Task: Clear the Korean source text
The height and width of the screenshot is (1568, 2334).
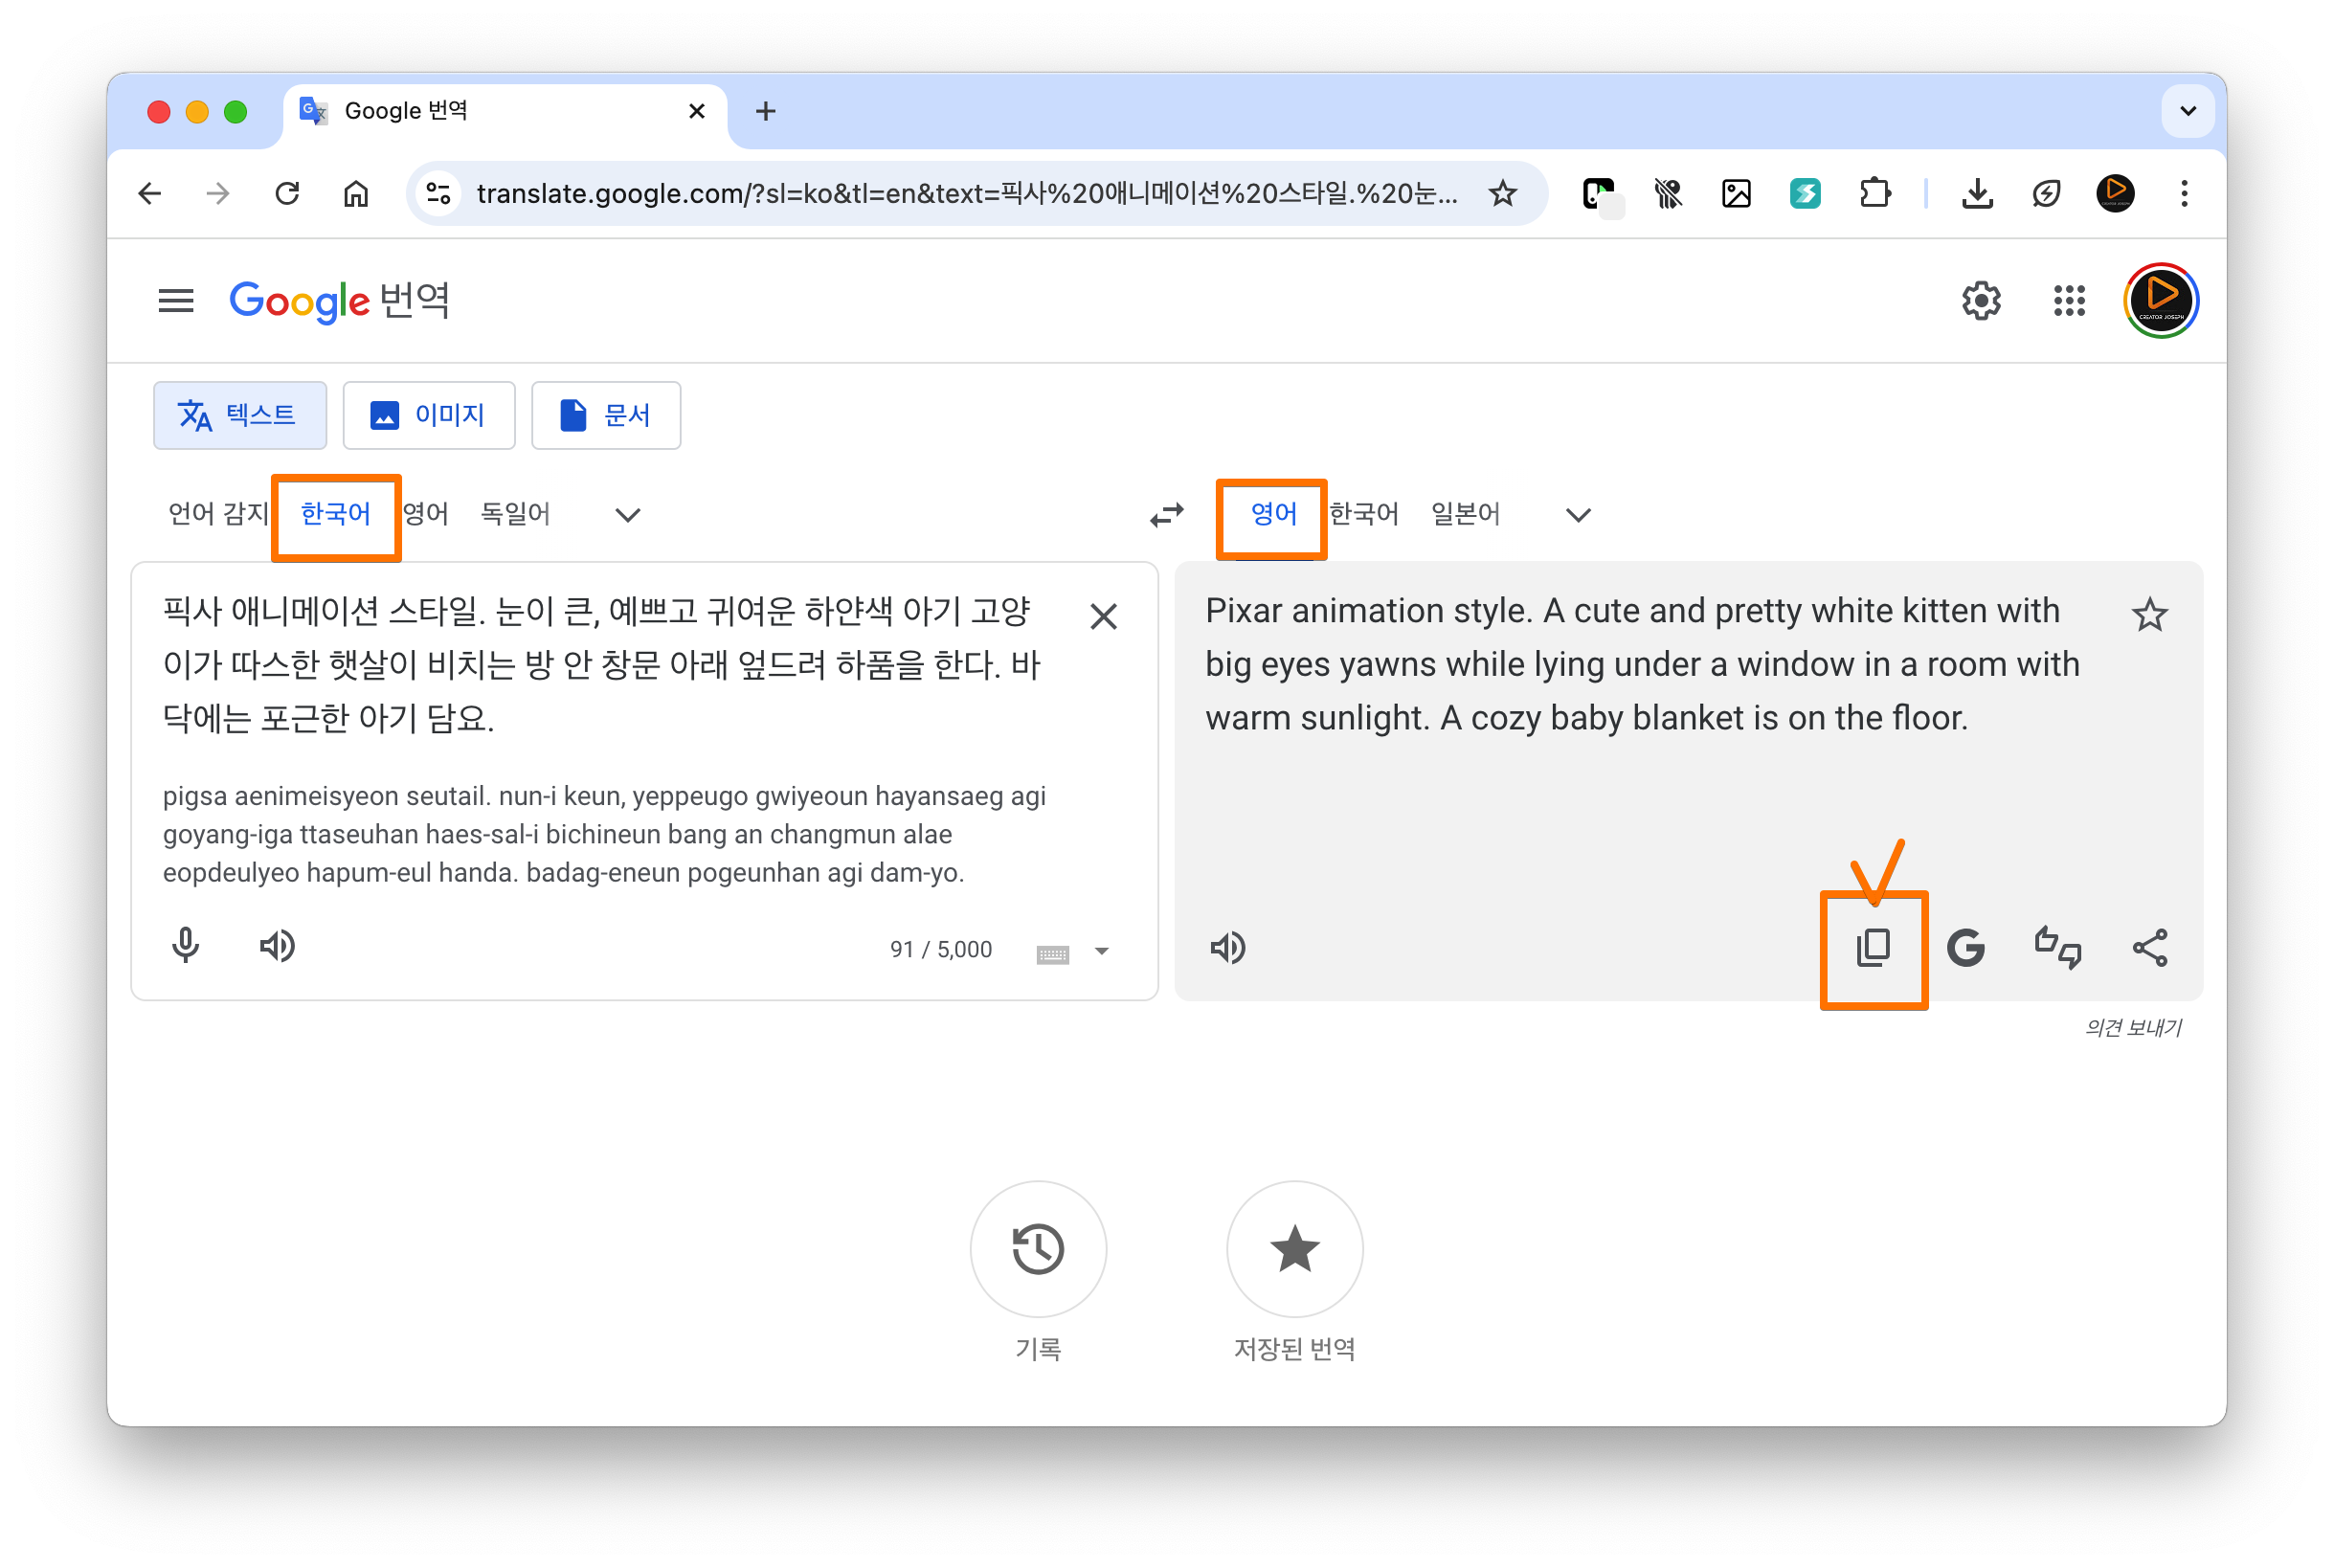Action: (x=1103, y=616)
